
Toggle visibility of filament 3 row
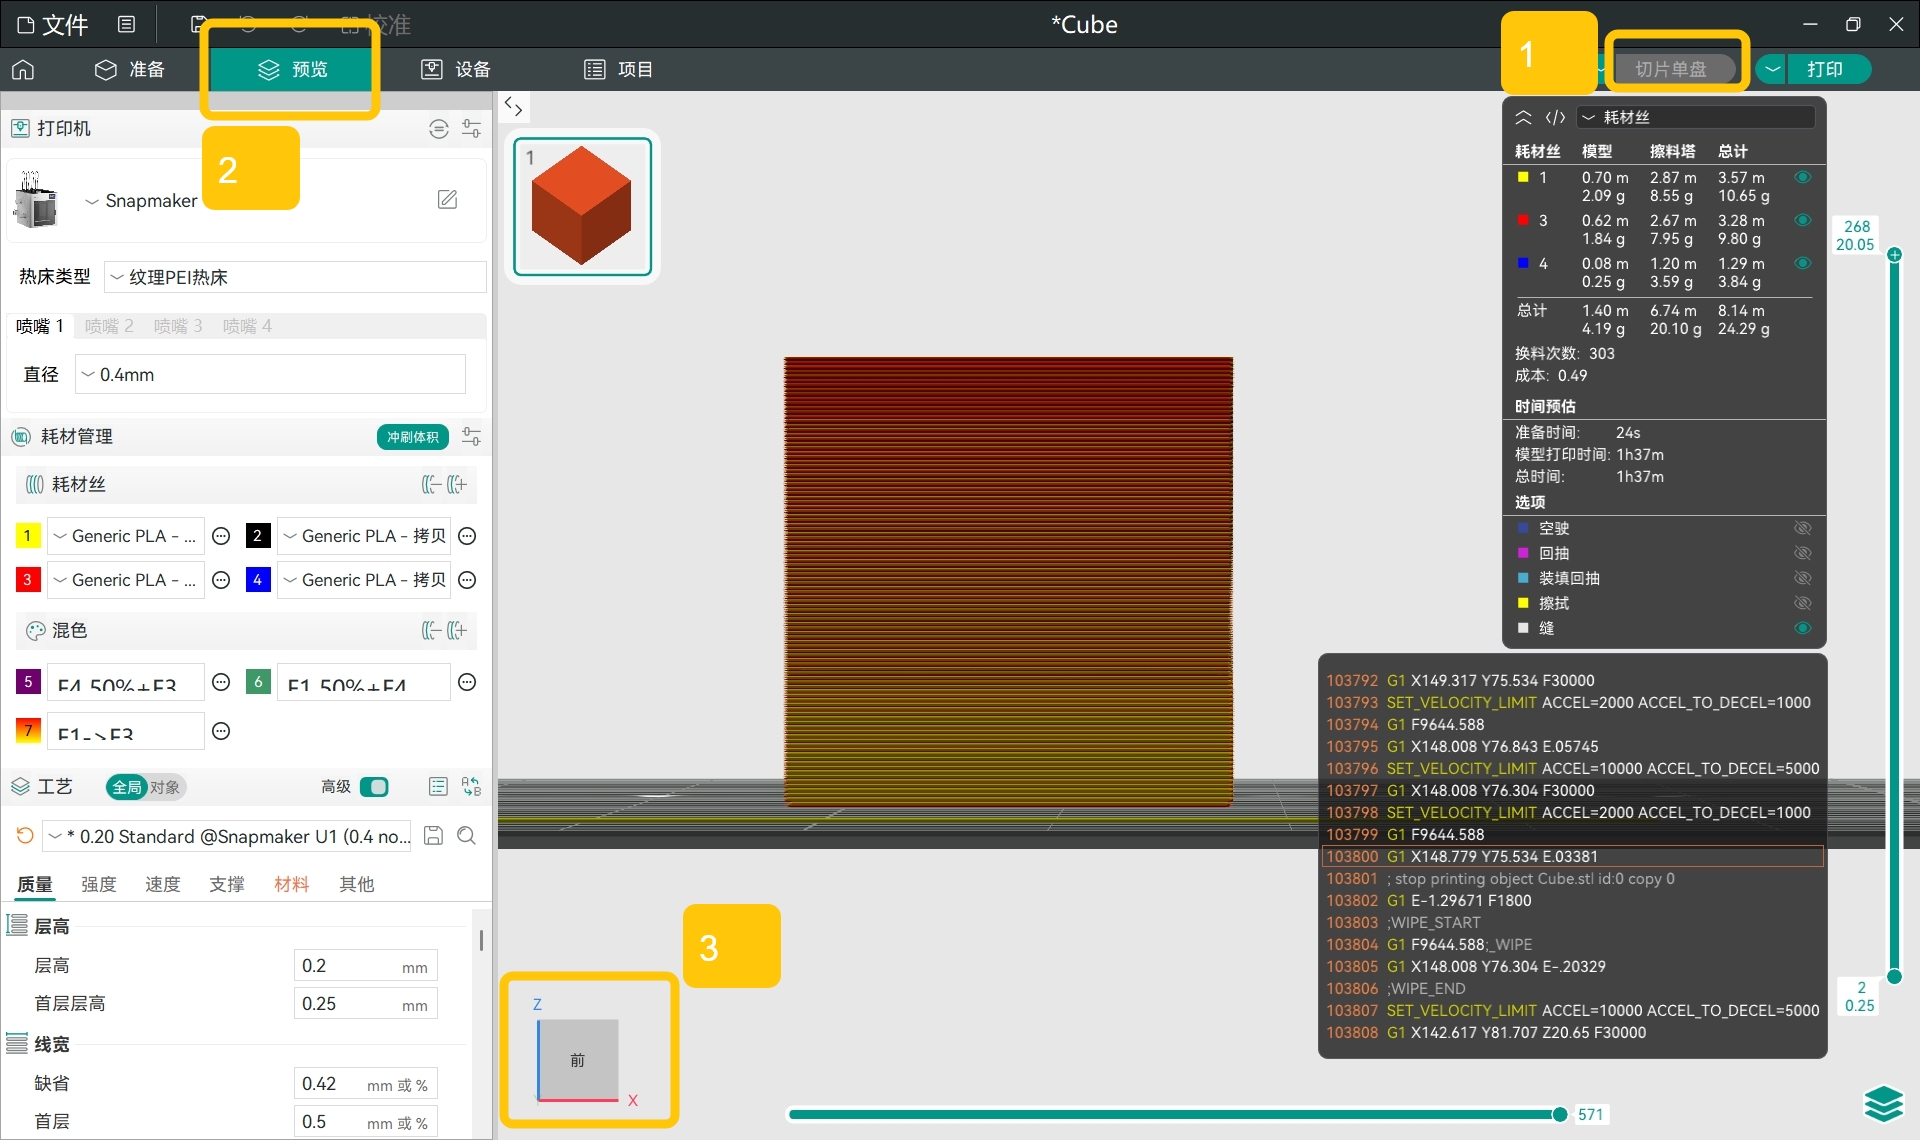1803,220
